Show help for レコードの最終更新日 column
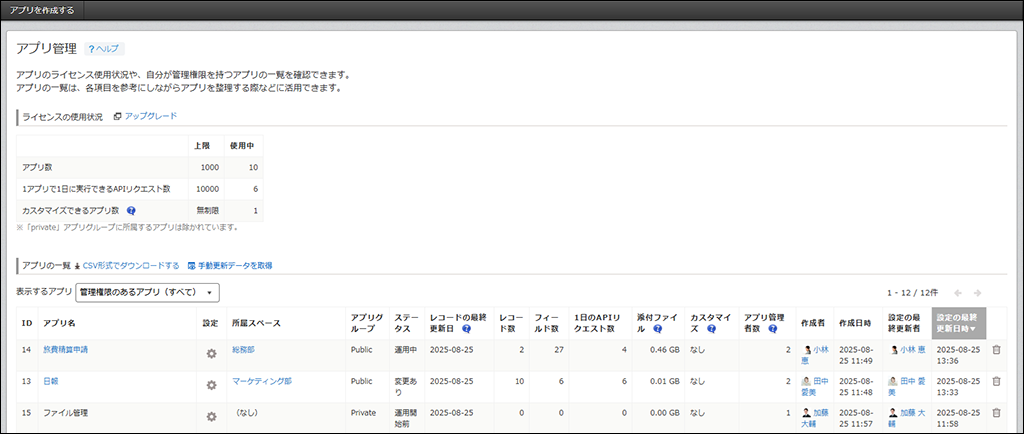 point(466,329)
